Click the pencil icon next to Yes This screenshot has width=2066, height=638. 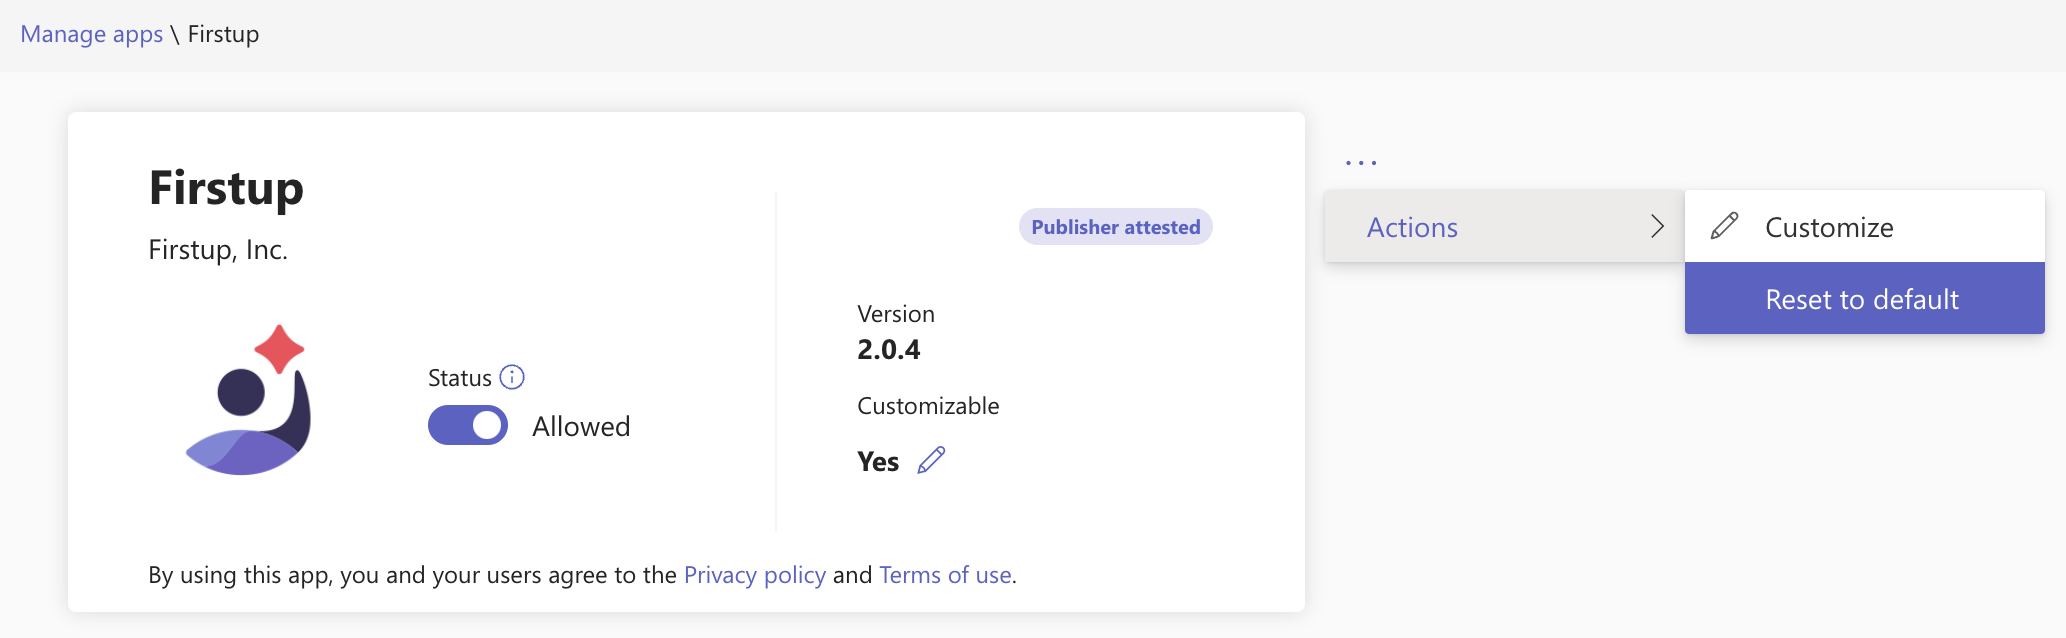coord(931,460)
